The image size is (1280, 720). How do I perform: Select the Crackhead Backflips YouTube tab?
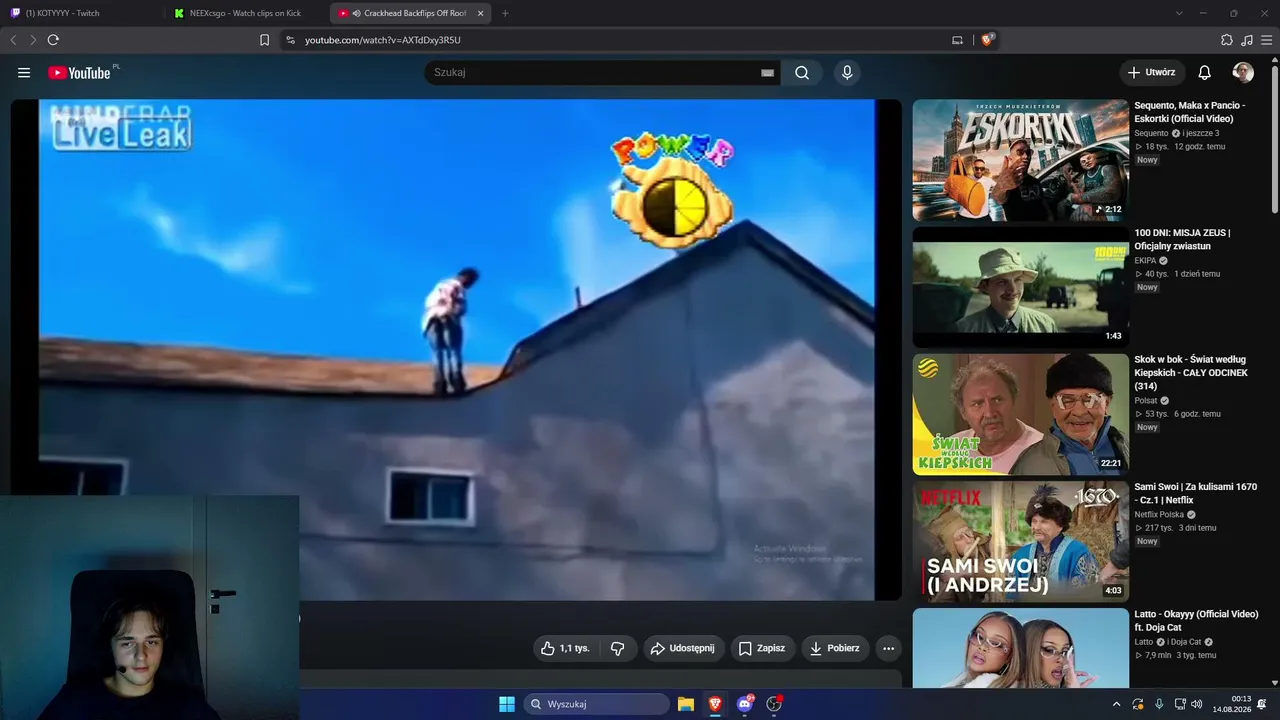(x=410, y=13)
